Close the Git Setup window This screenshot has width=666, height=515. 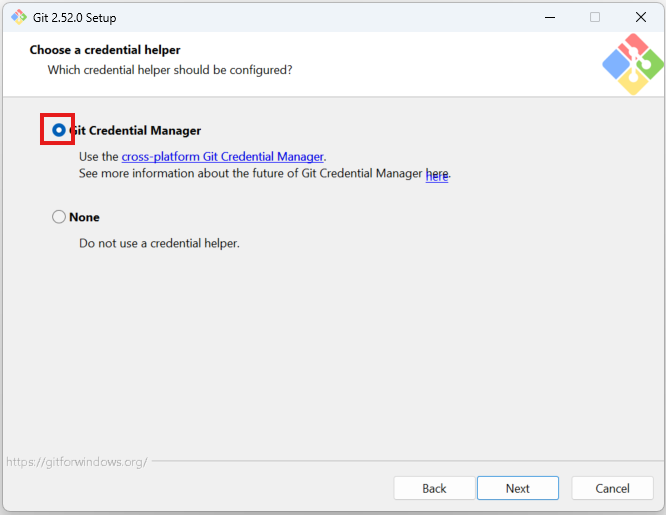pos(641,17)
